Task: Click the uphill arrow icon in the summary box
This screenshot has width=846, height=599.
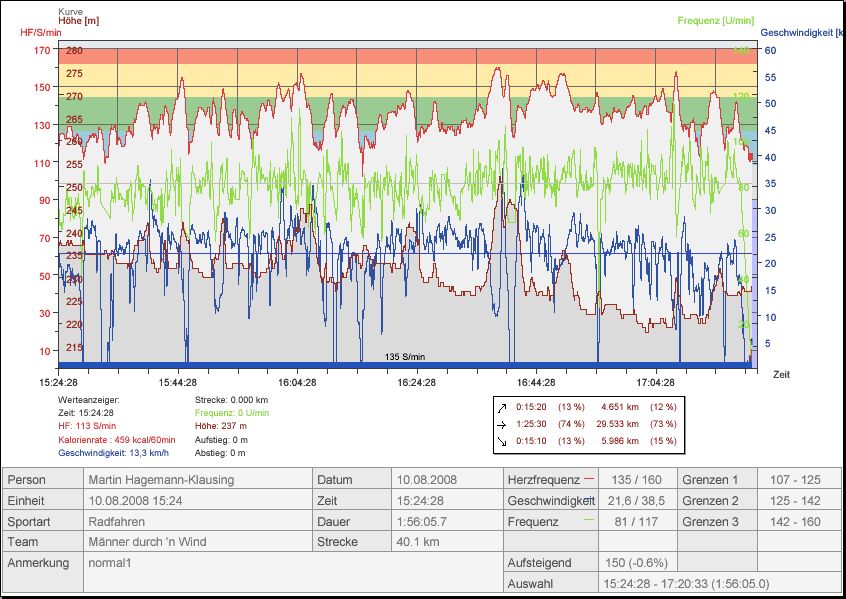Action: click(502, 407)
